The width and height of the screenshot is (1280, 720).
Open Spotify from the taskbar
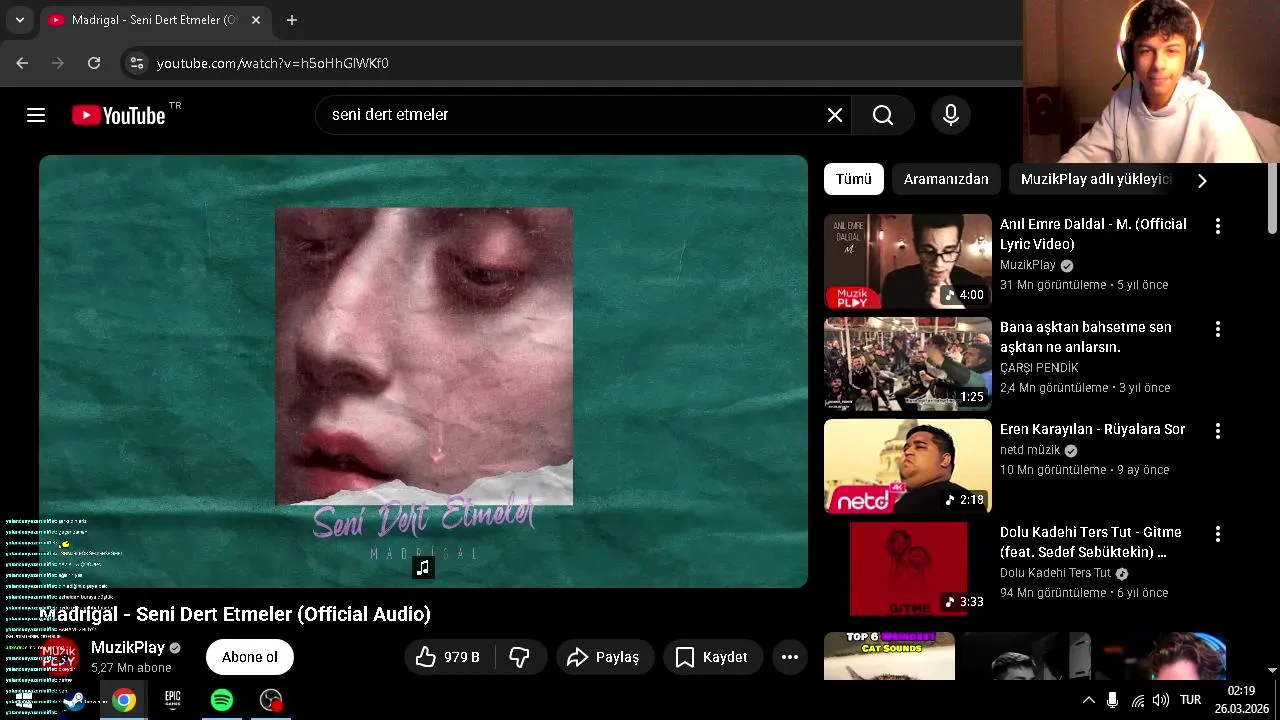pyautogui.click(x=222, y=700)
